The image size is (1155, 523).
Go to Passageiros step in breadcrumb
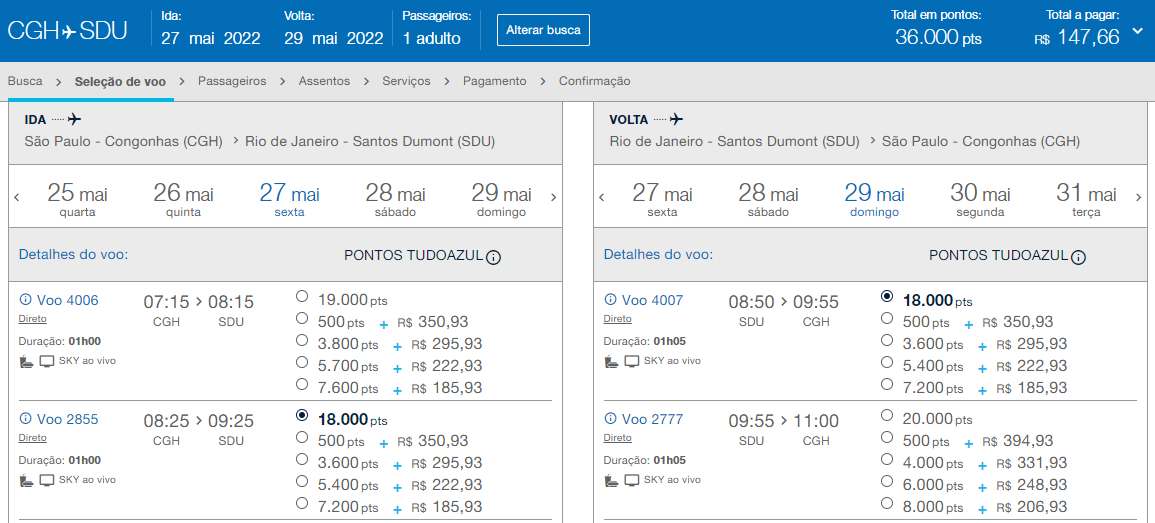232,81
